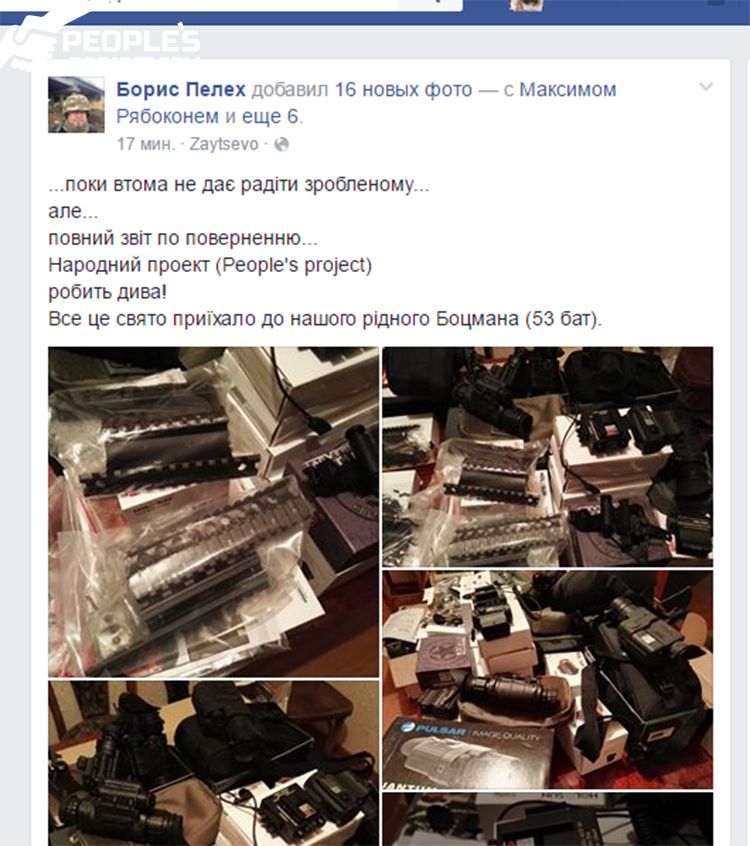Viewport: 750px width, 846px height.
Task: Open top-right photo of night vision devices
Action: 548,456
